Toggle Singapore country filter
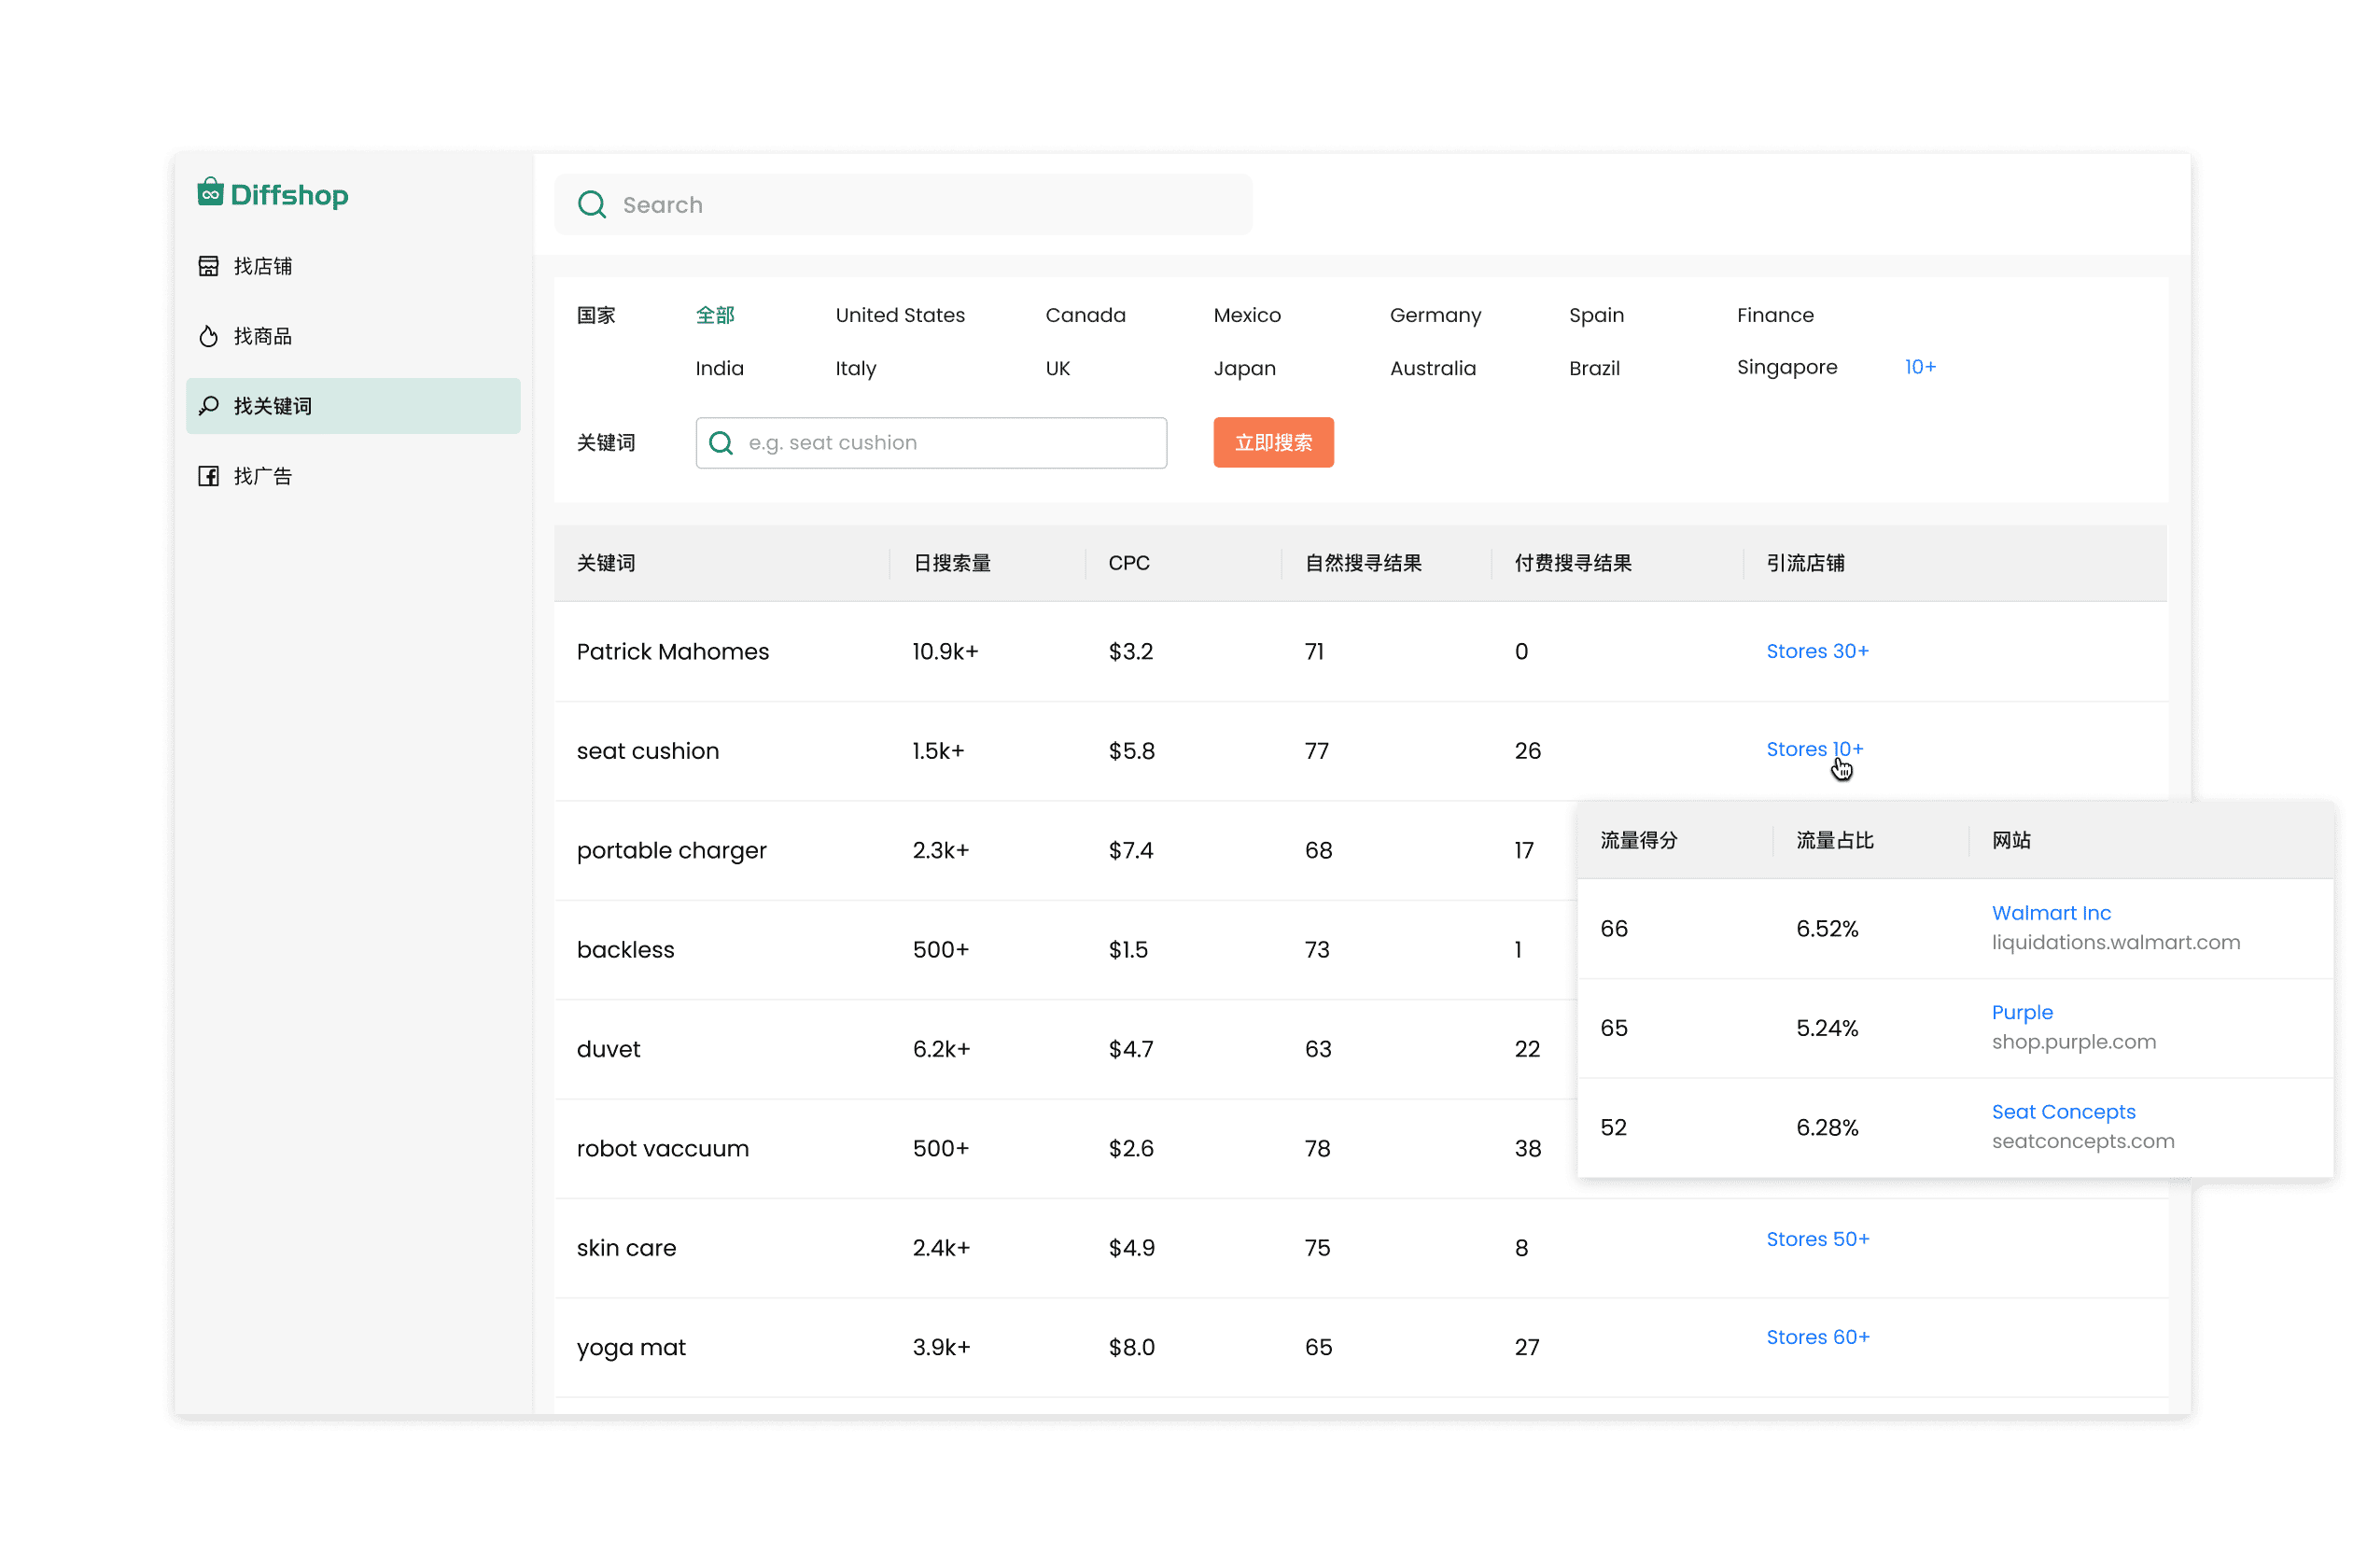The width and height of the screenshot is (2367, 1568). 1785,368
